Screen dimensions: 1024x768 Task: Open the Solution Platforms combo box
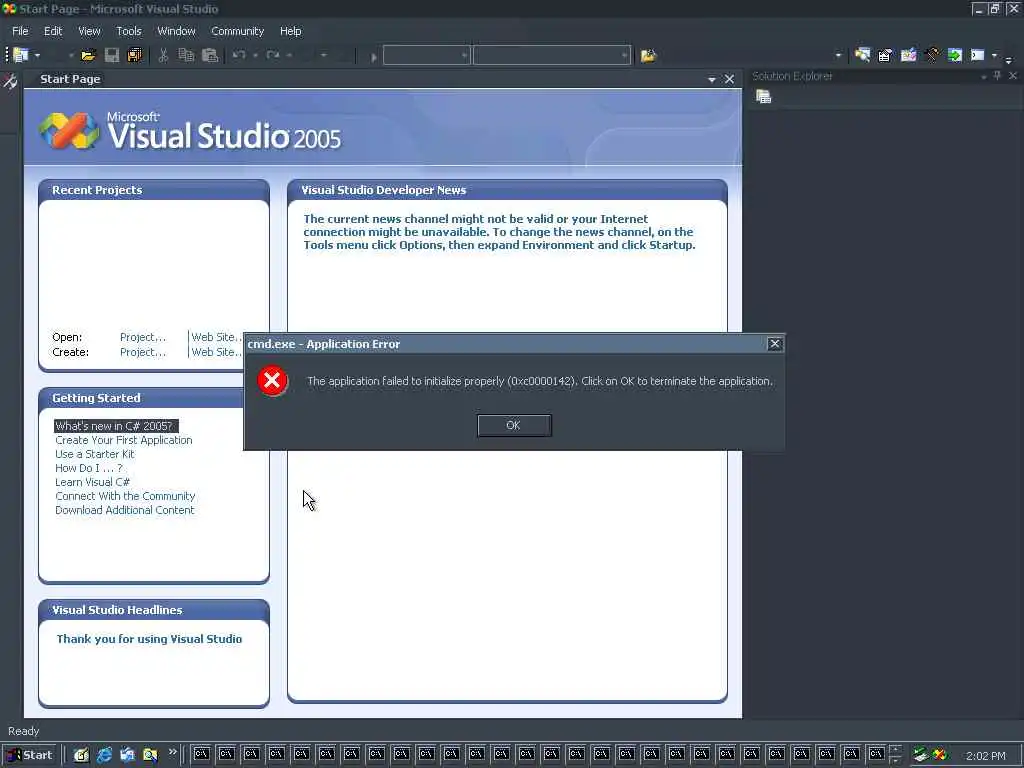pos(552,56)
